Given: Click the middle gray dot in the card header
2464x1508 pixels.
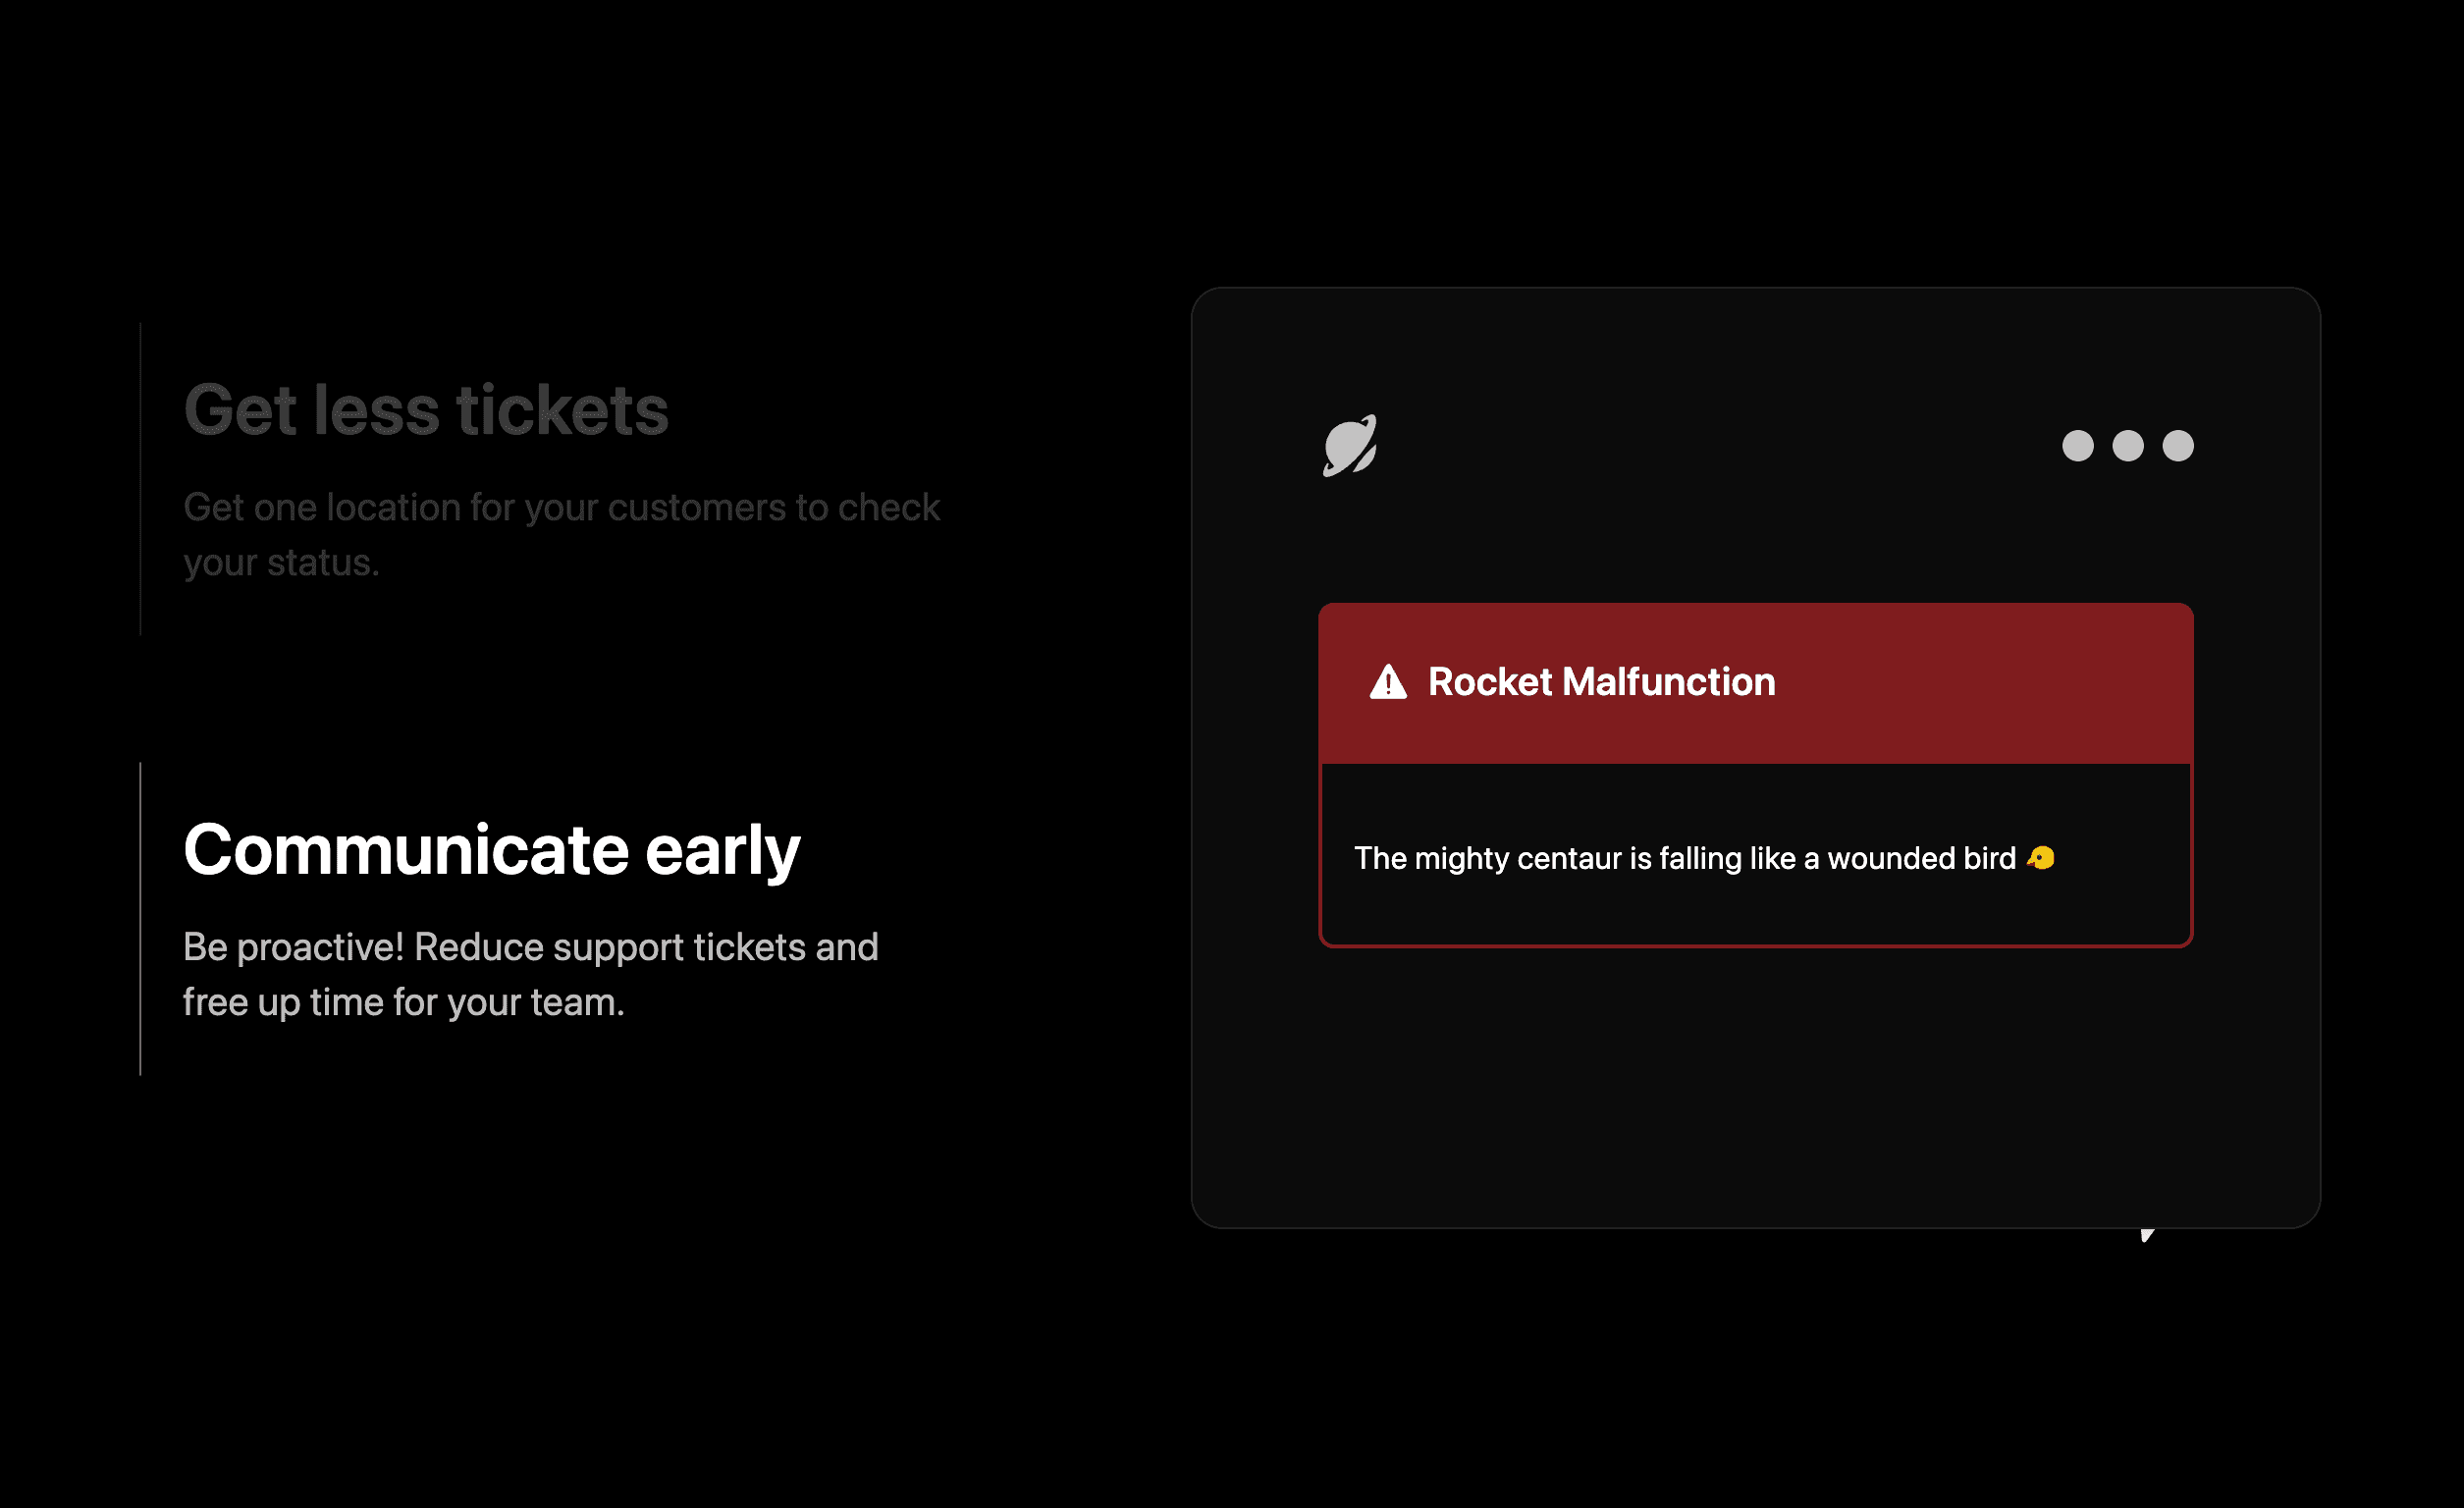Looking at the screenshot, I should 2128,446.
